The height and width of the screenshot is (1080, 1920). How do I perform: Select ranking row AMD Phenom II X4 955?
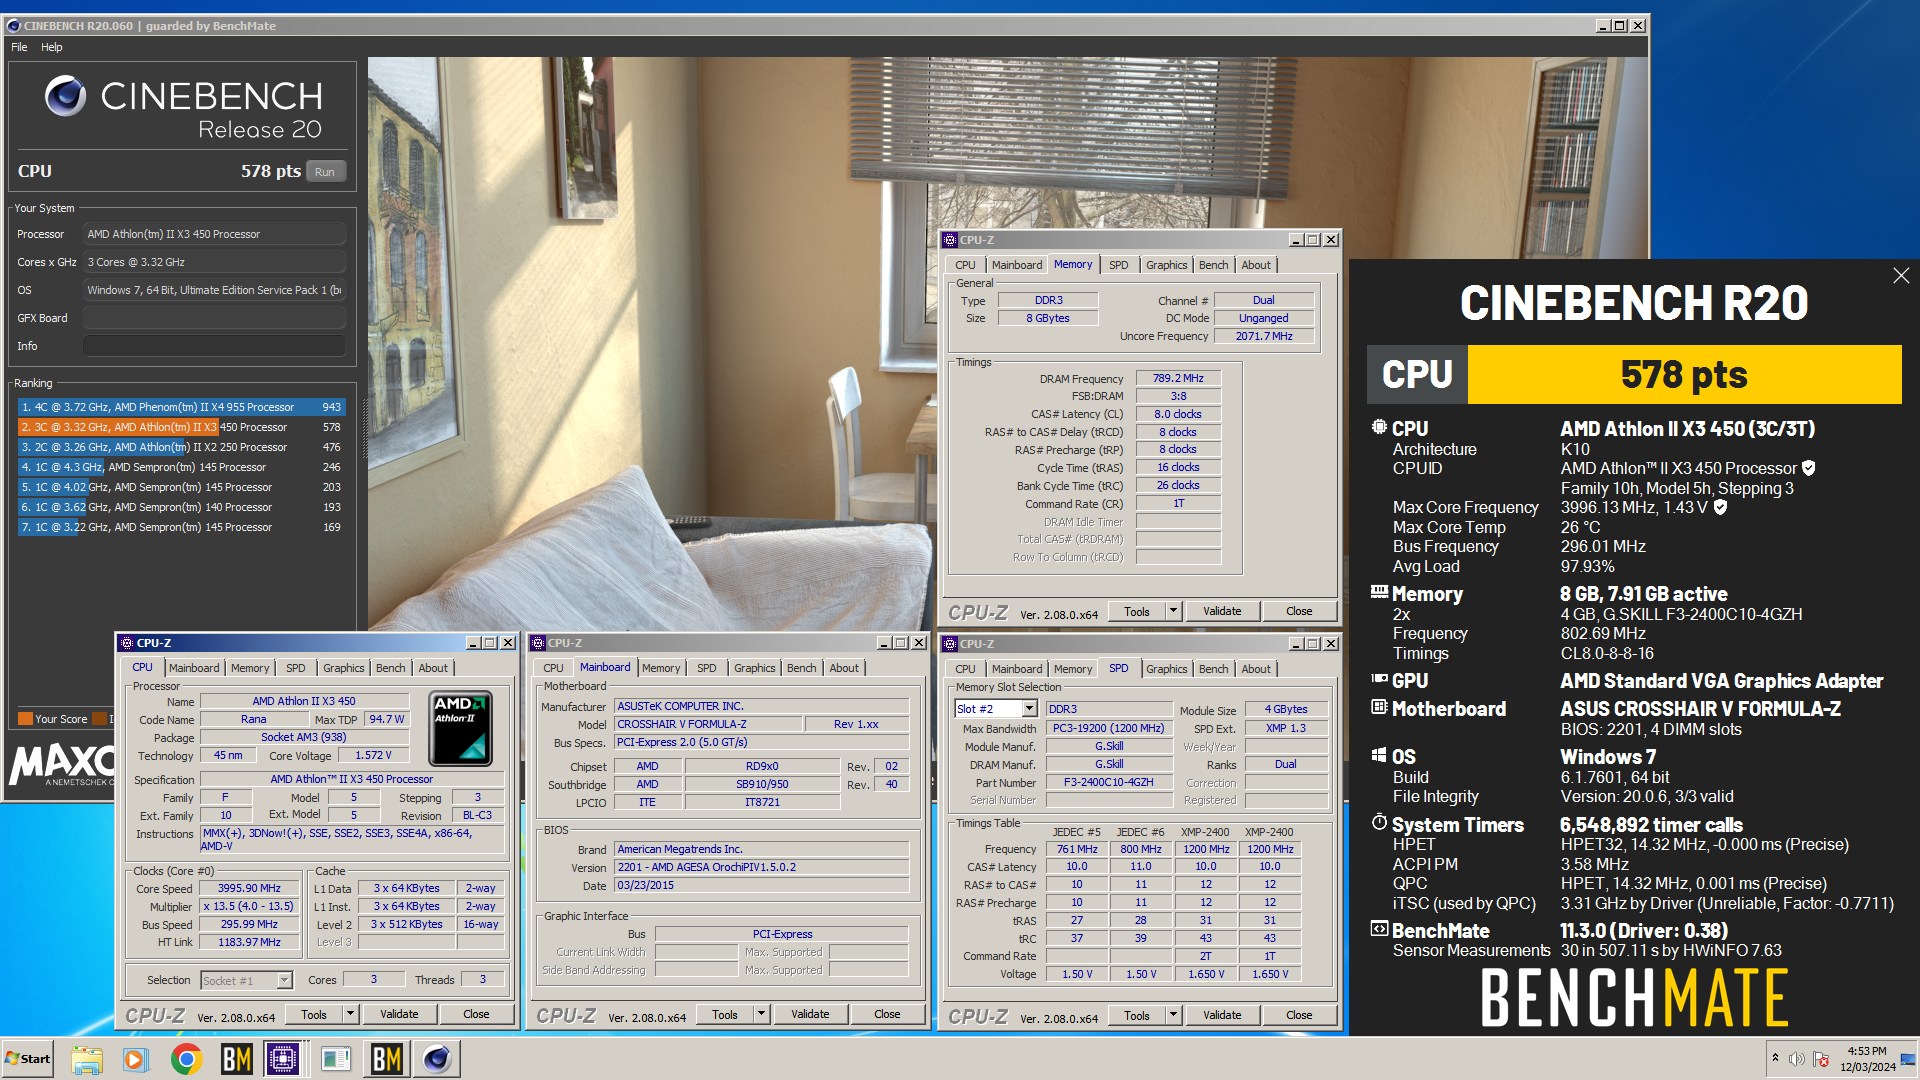pos(181,407)
